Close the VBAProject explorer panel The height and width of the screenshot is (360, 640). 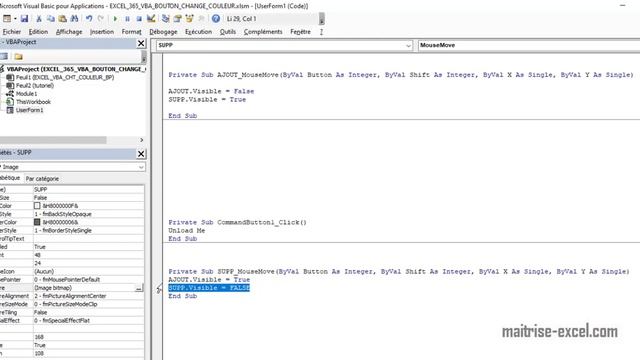pos(141,43)
